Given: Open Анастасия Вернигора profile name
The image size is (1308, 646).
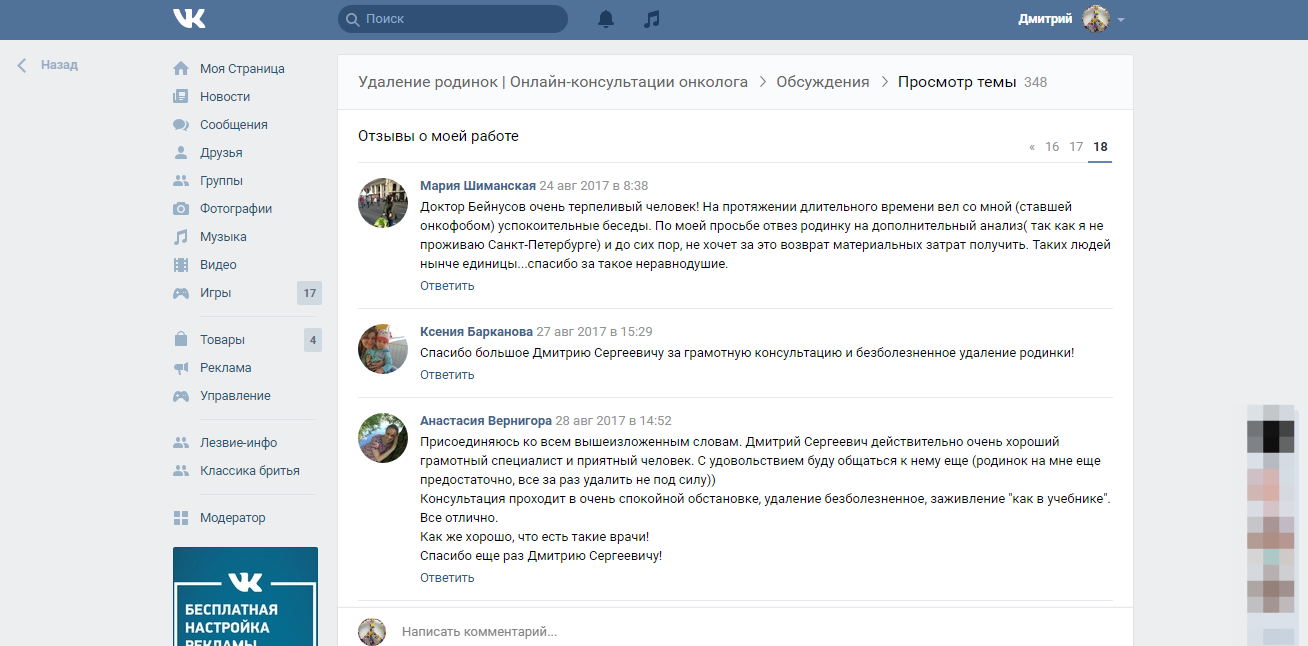Looking at the screenshot, I should [485, 421].
